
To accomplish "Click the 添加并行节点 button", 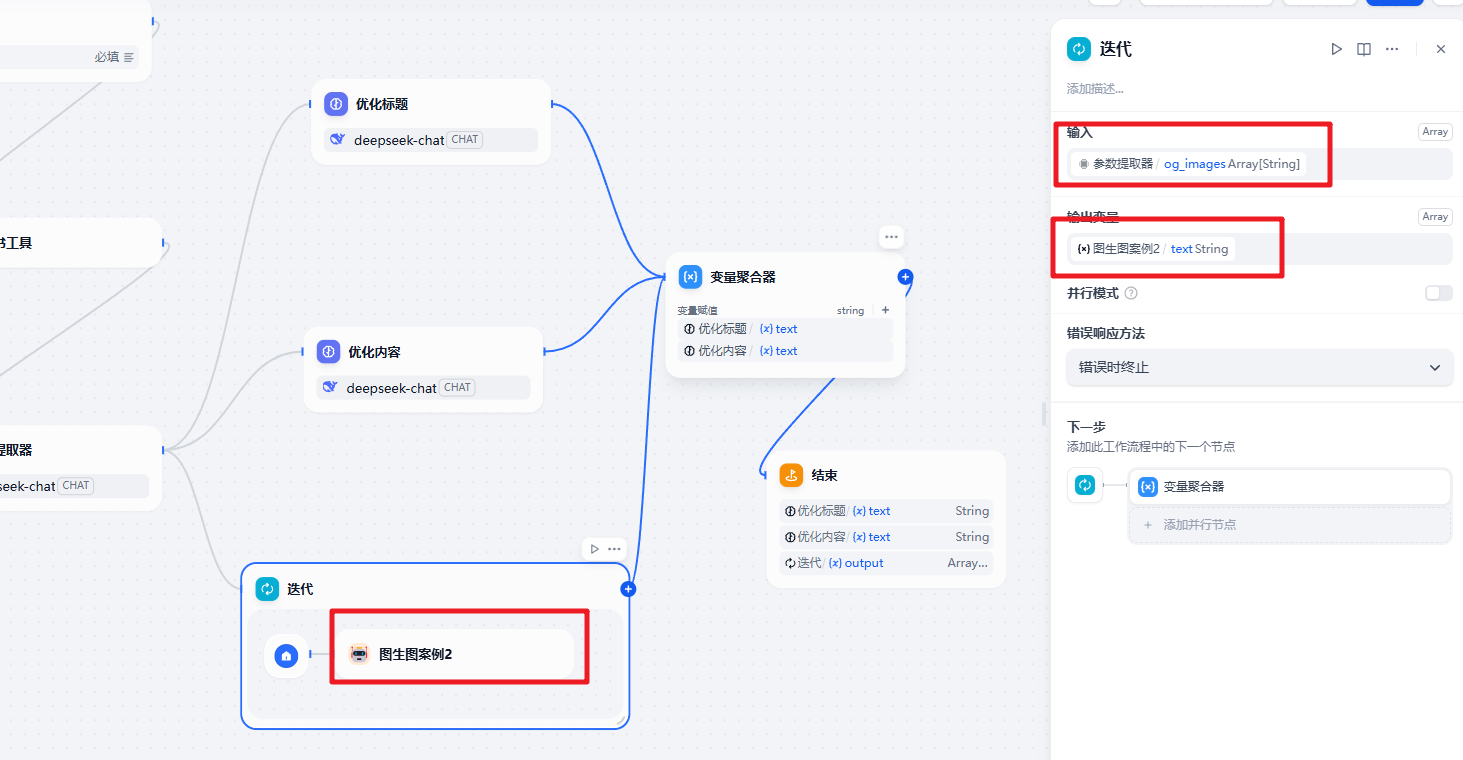I will click(x=1289, y=524).
